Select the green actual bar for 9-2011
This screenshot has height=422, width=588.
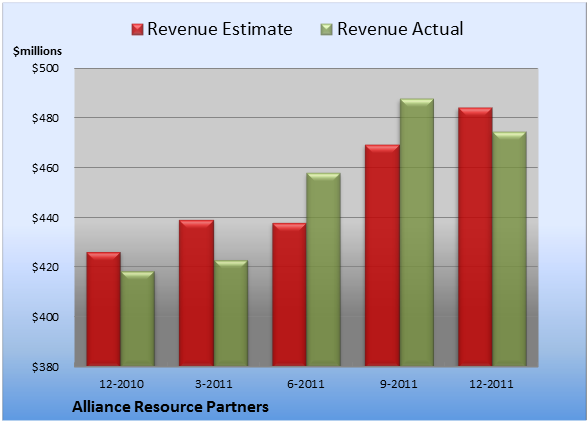[417, 232]
